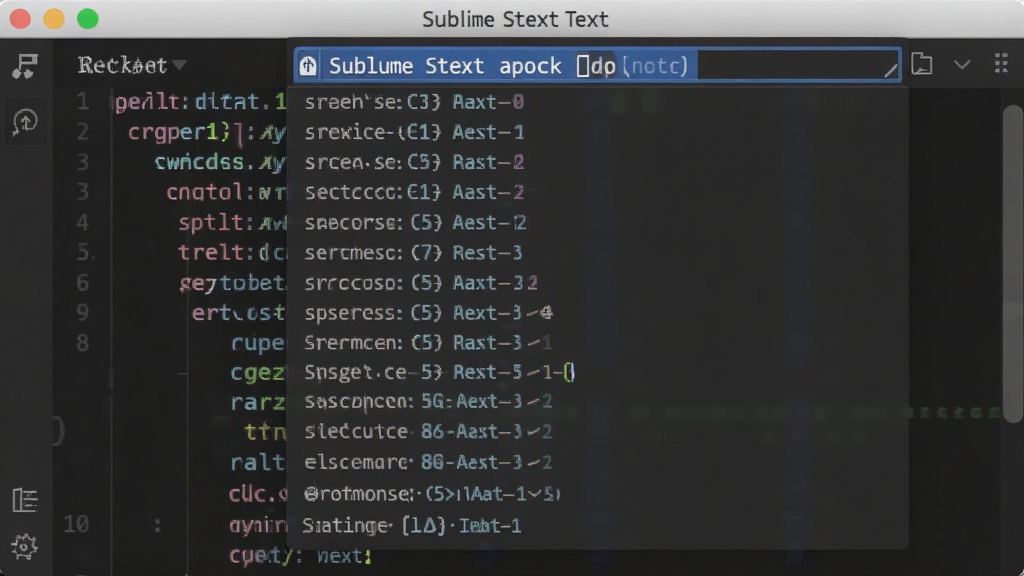Screen dimensions: 1024x576
Task: Open the grid dots menu icon
Action: (1001, 63)
